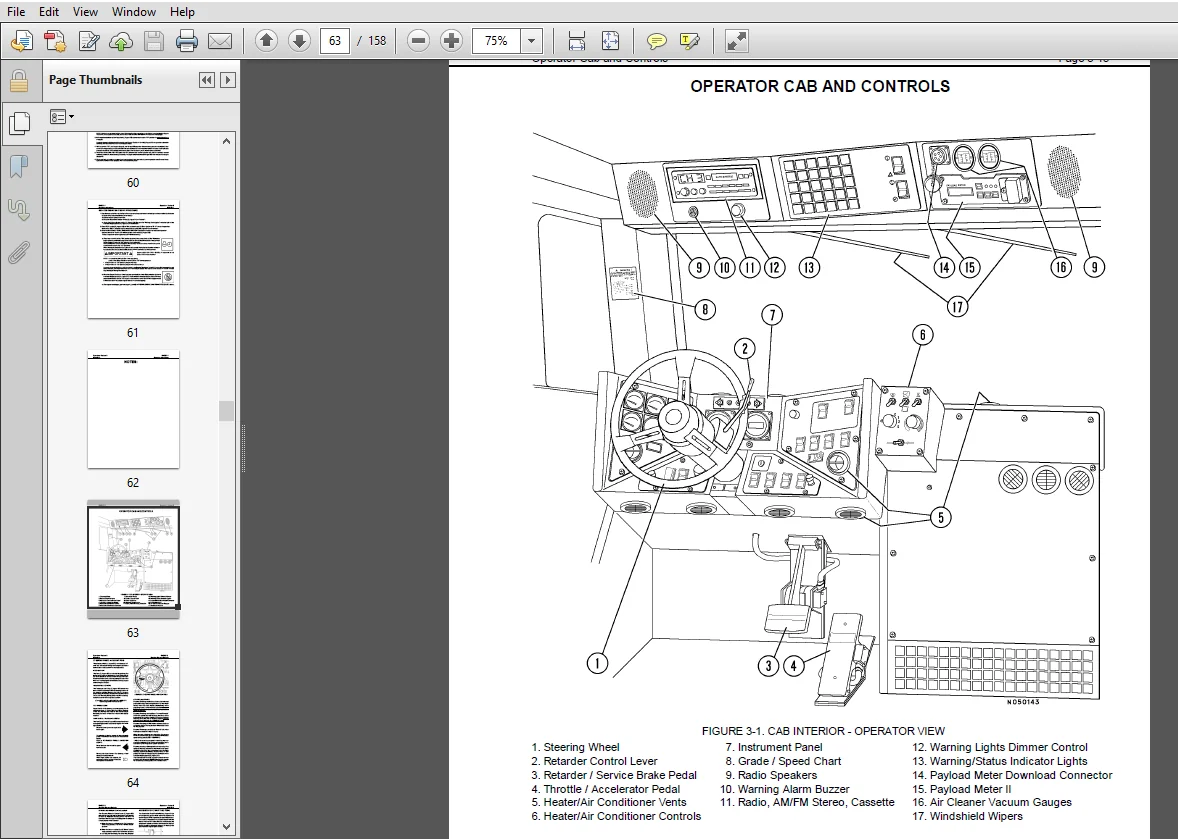The height and width of the screenshot is (839, 1178).
Task: Click the thumbnails scrollbar down arrow
Action: [x=227, y=826]
